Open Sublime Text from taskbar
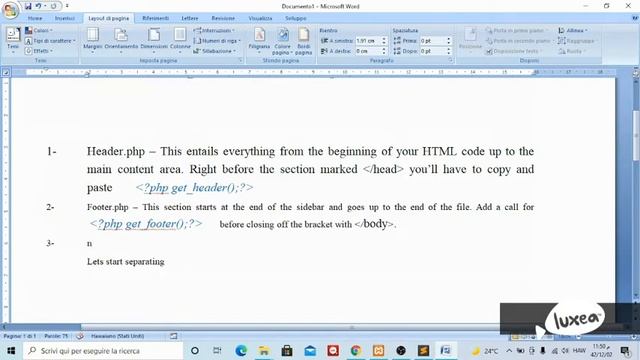Screen dimensions: 640x360 (x=423, y=351)
